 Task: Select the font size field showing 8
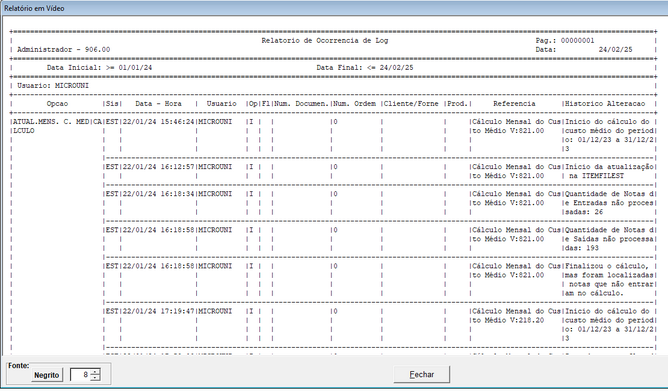pos(81,375)
